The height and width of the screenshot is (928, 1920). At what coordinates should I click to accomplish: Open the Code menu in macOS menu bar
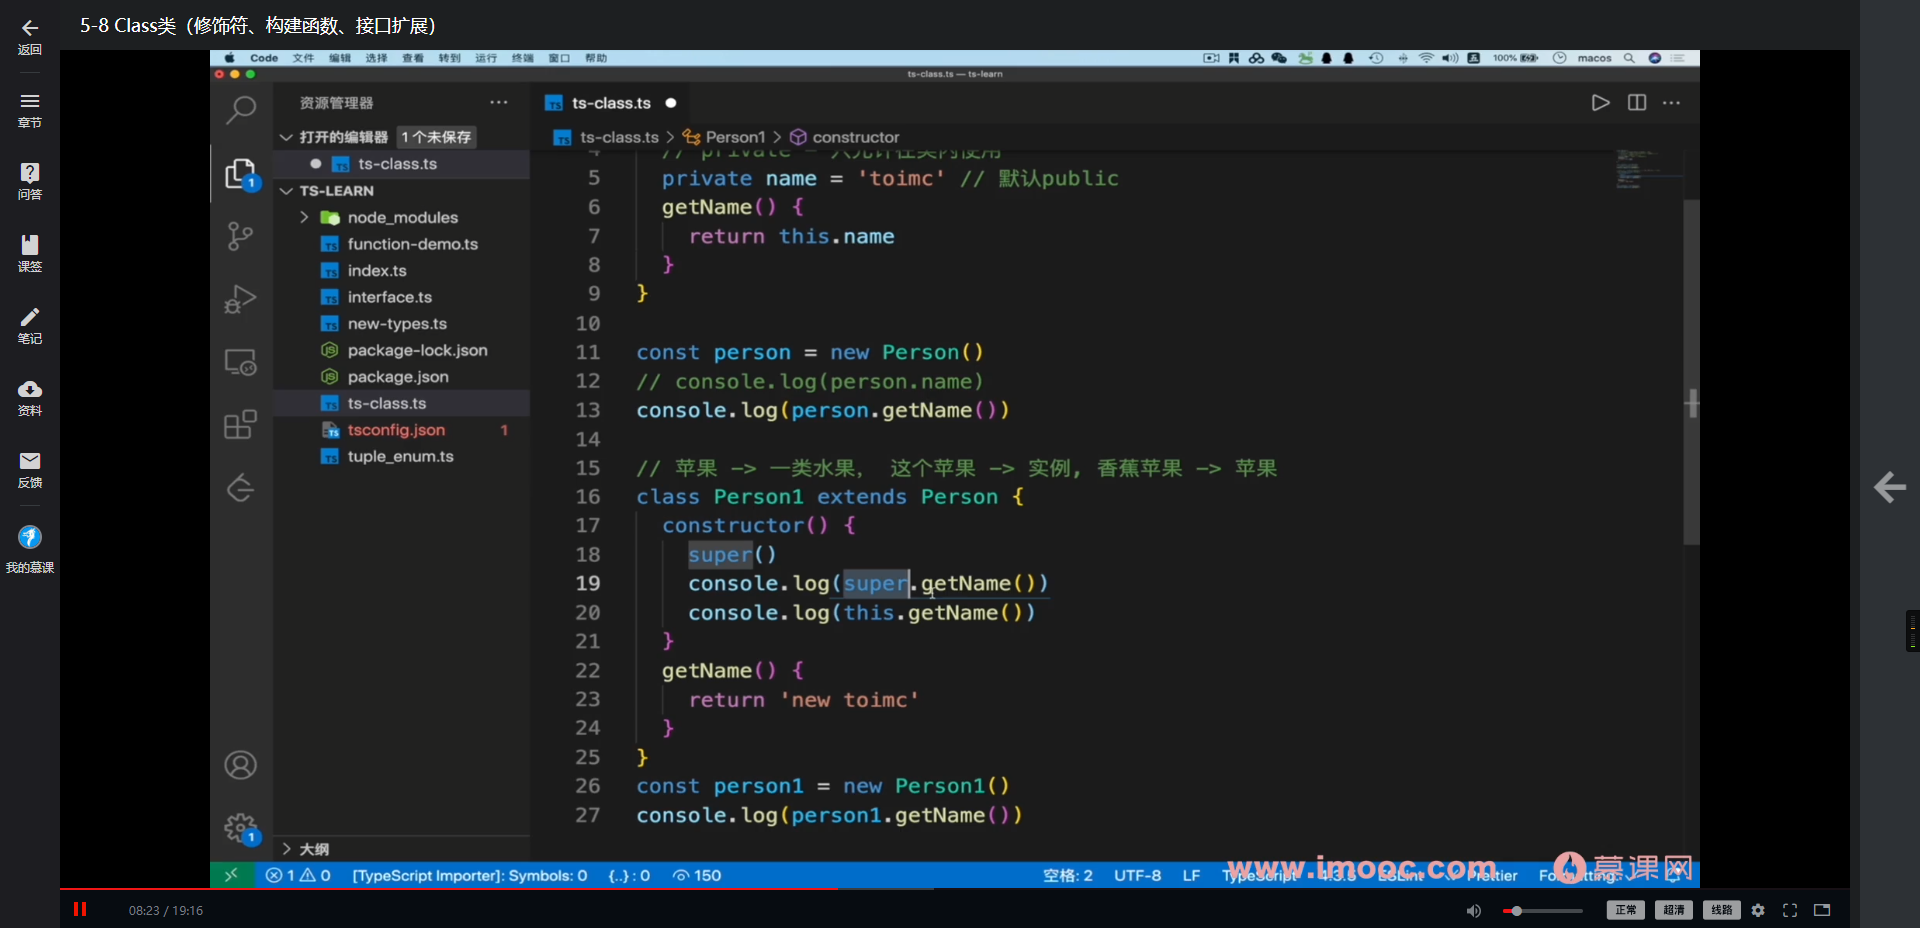coord(264,58)
